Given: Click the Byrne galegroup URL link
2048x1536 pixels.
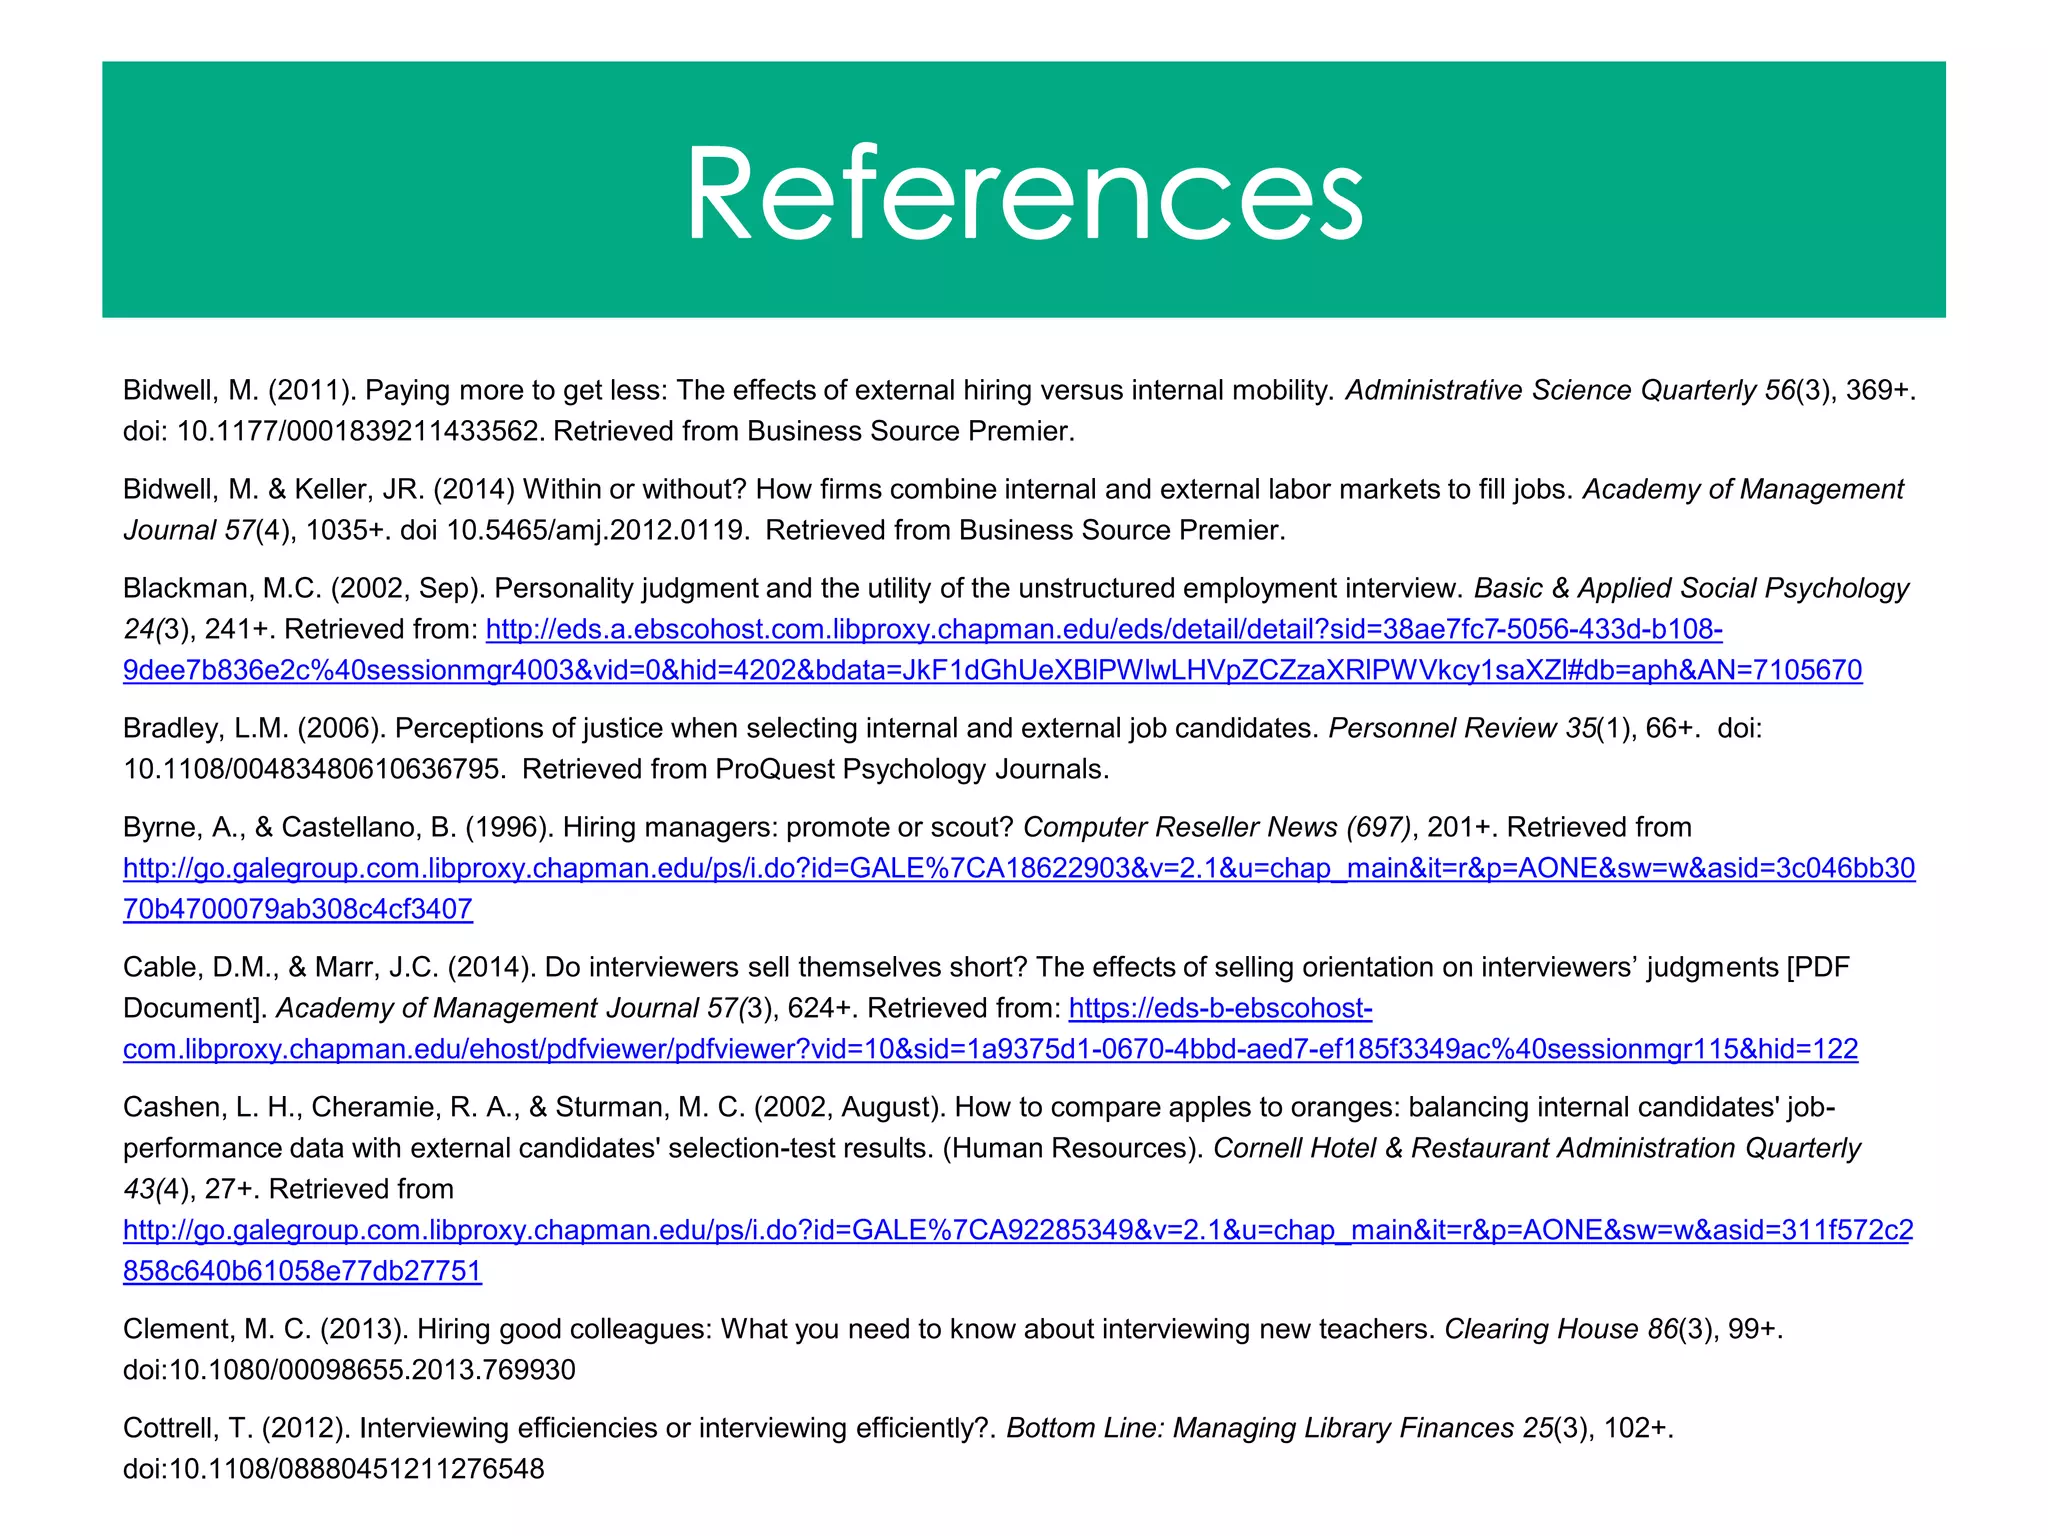Looking at the screenshot, I should pos(1018,869).
